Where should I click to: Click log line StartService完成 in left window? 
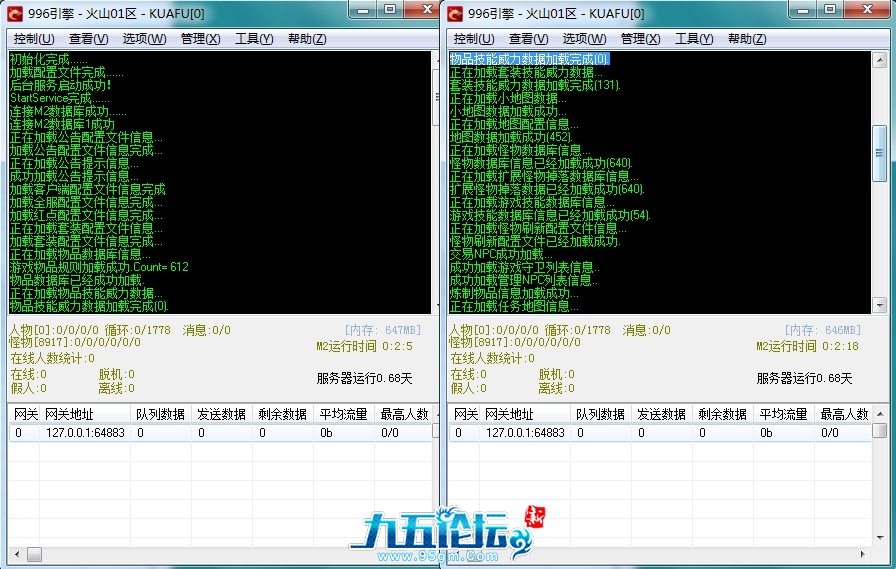(x=59, y=98)
